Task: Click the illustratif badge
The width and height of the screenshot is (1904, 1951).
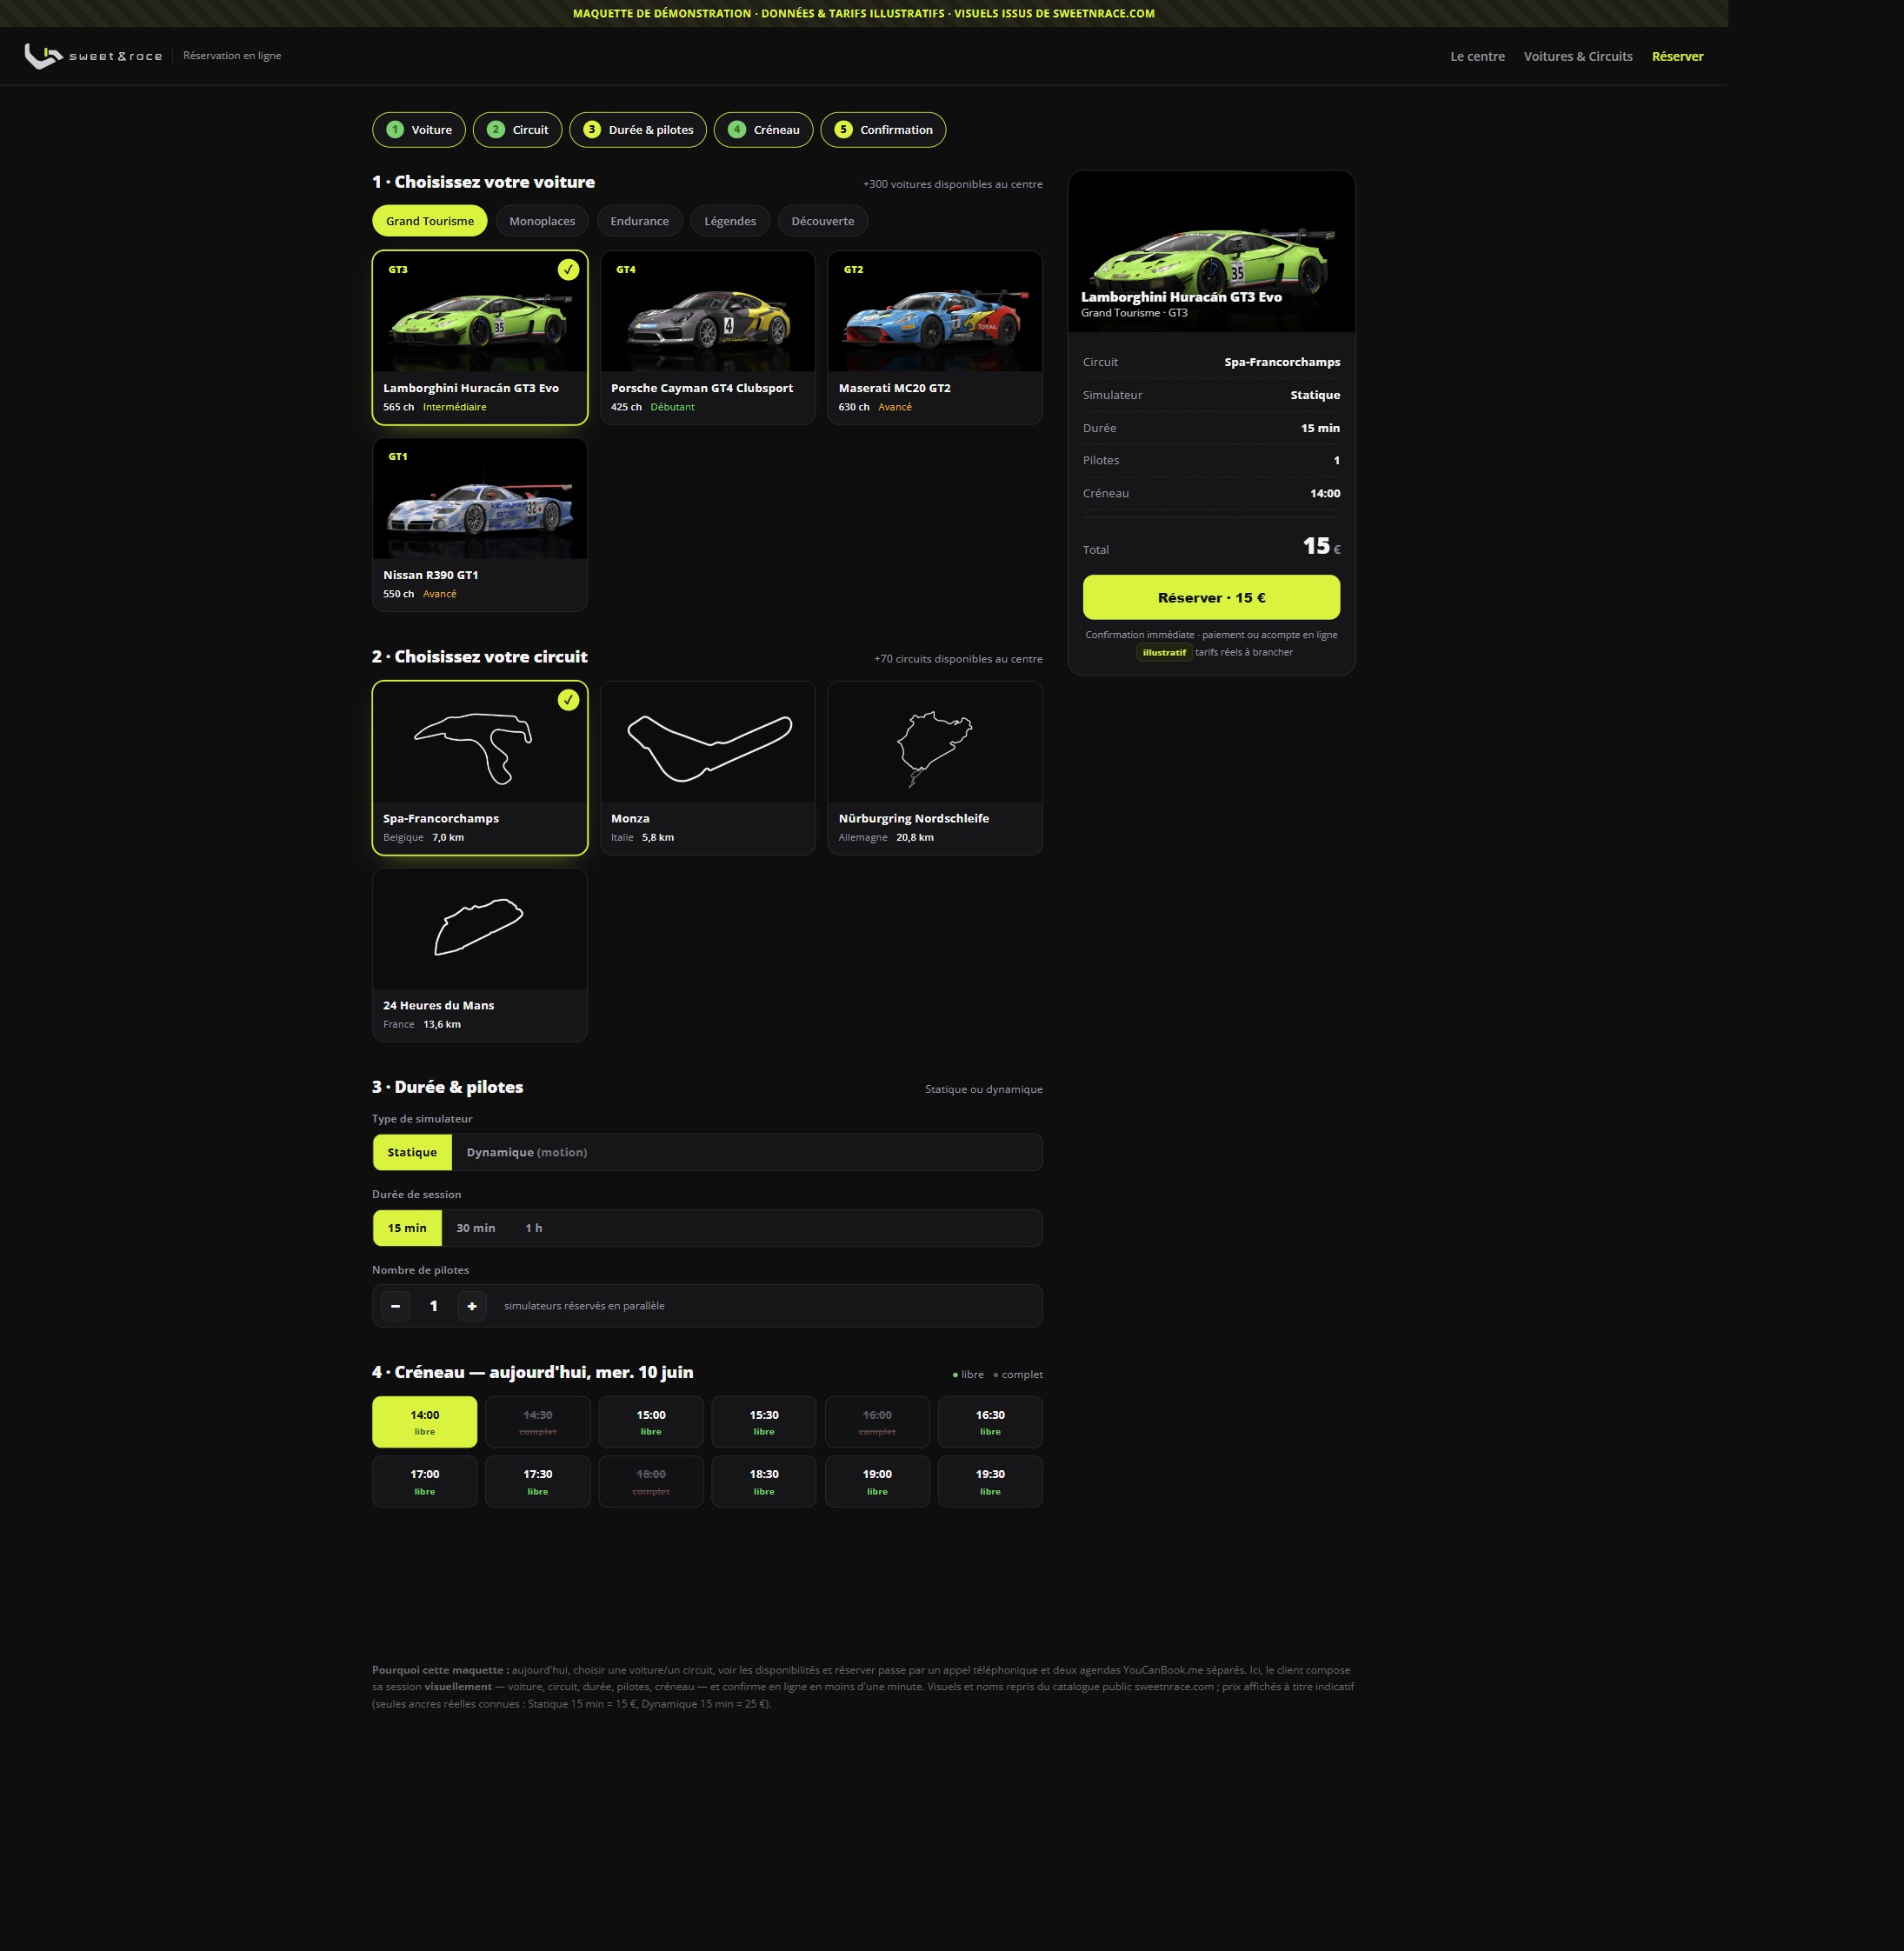Action: [1164, 652]
